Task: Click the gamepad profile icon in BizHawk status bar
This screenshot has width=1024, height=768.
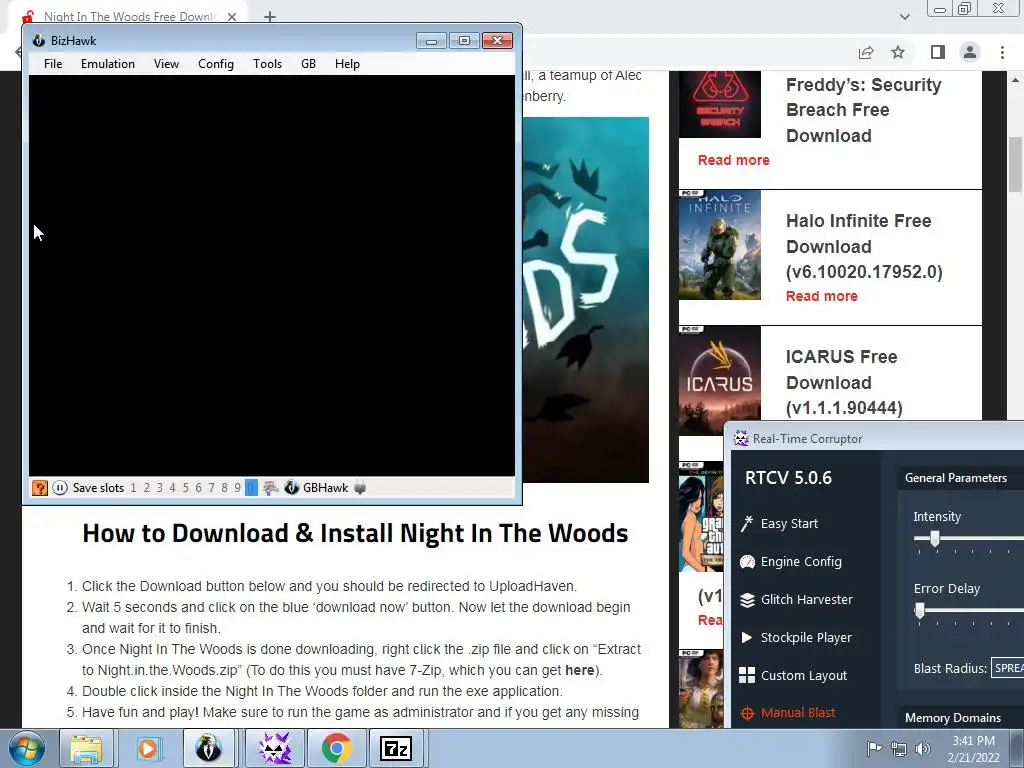Action: [x=270, y=488]
